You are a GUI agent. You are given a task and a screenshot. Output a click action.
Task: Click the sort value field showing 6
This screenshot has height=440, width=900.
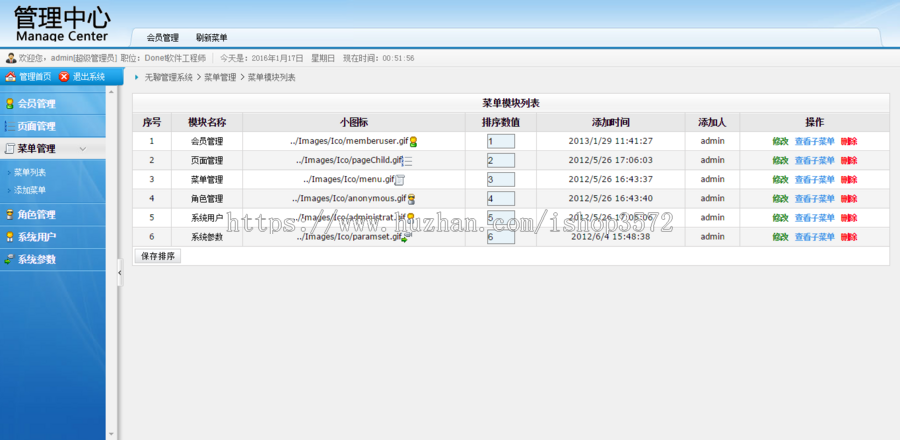coord(501,237)
